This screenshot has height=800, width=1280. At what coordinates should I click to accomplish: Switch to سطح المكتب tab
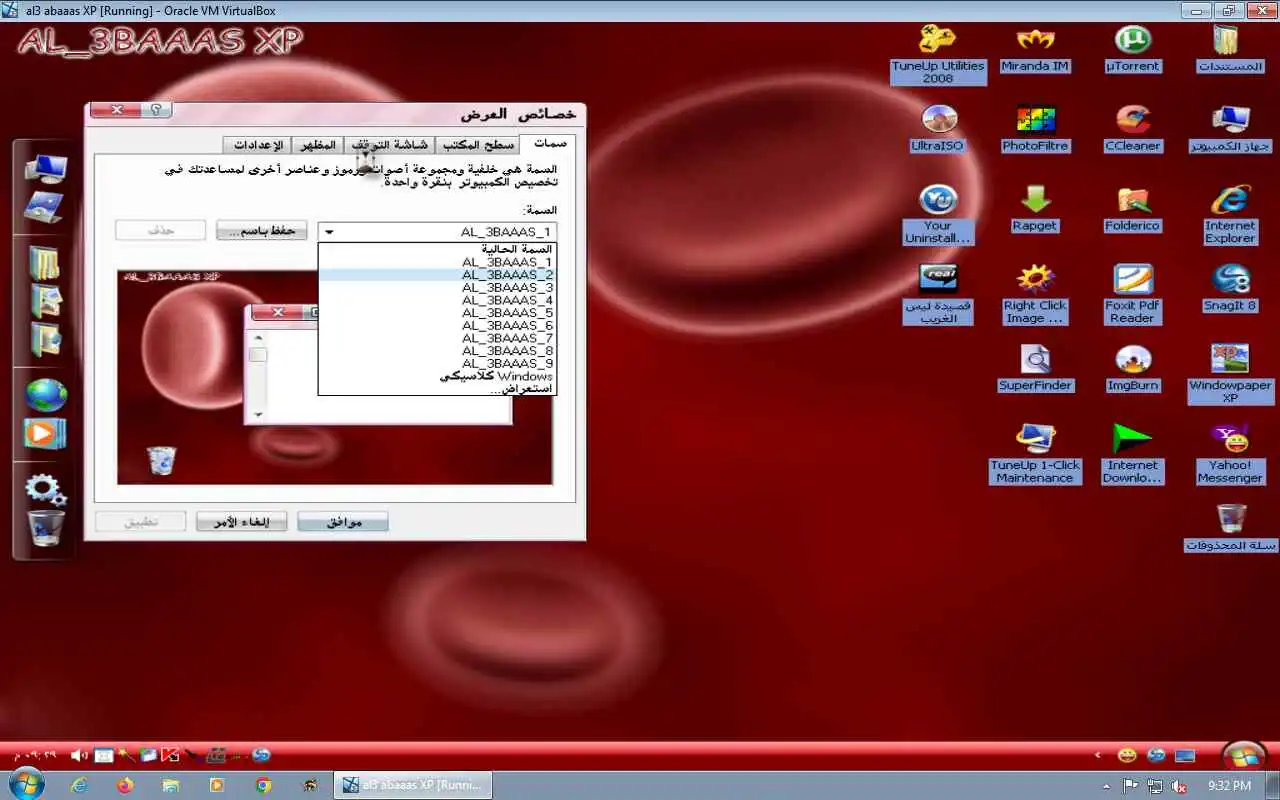(x=478, y=145)
